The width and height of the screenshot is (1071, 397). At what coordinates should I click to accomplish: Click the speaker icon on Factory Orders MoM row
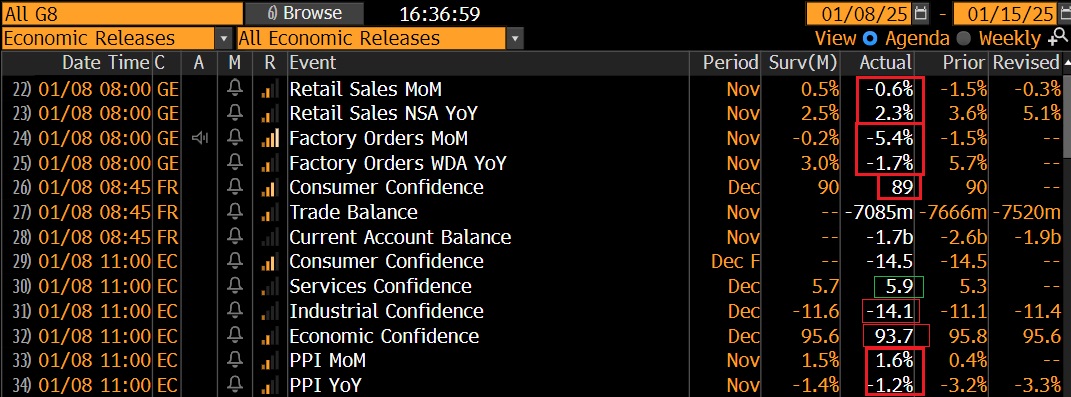point(199,138)
